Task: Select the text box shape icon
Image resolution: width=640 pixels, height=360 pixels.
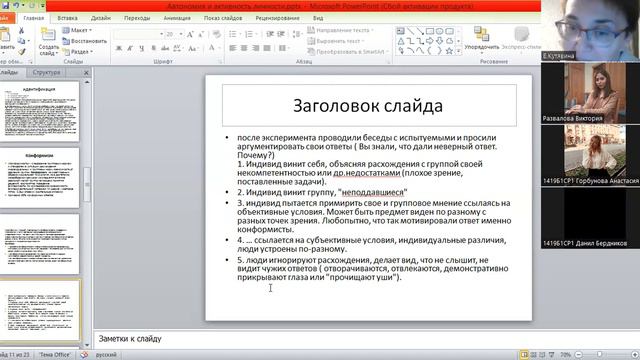Action: pos(400,31)
